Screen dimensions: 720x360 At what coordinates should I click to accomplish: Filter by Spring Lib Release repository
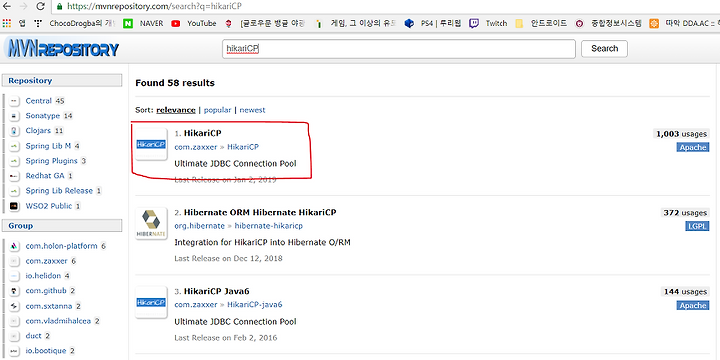point(59,191)
